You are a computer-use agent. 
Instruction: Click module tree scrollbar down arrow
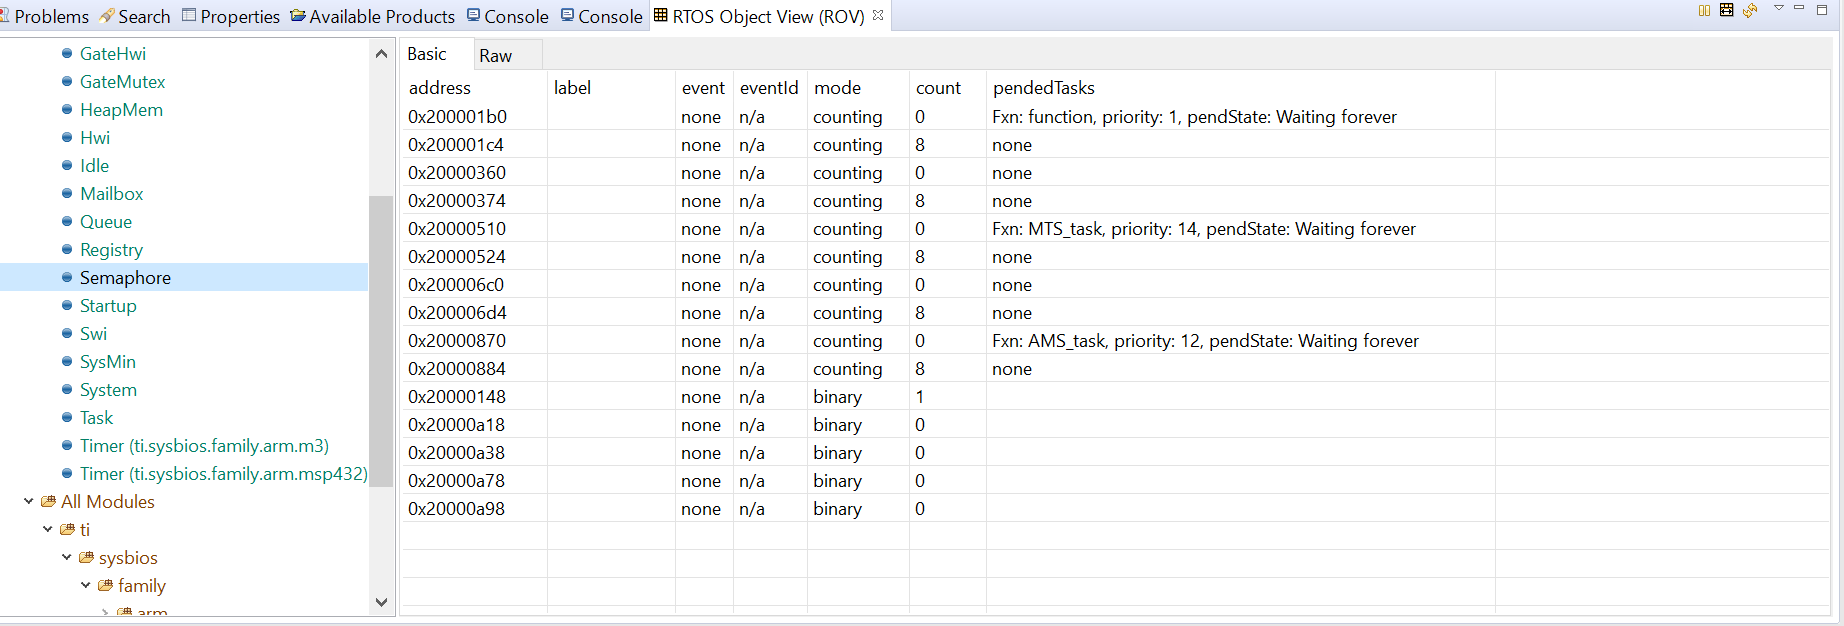pos(381,602)
